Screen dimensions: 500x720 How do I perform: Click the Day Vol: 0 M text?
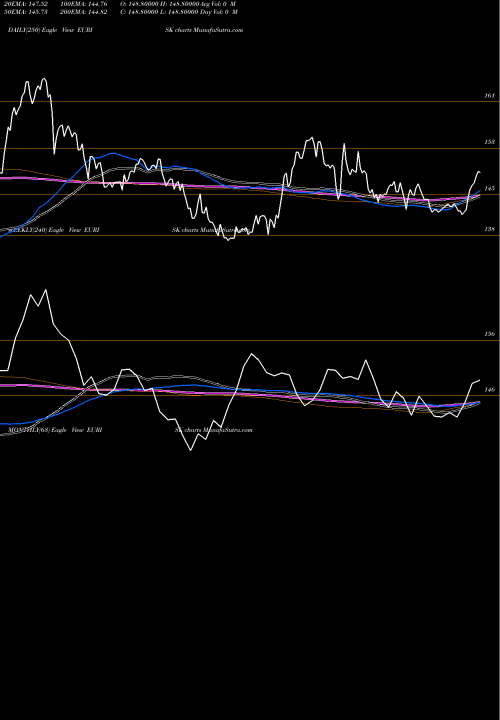pyautogui.click(x=219, y=12)
